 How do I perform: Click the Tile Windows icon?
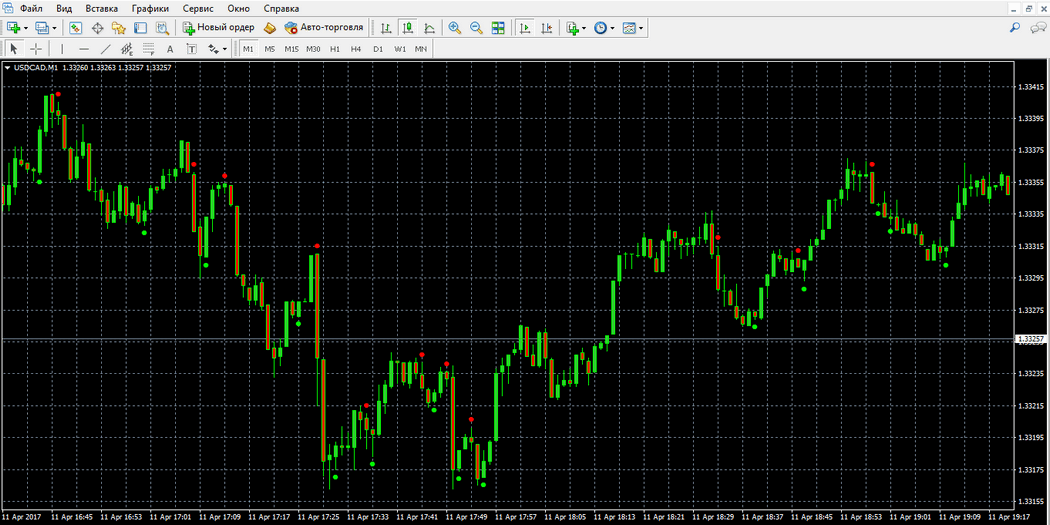tap(498, 28)
